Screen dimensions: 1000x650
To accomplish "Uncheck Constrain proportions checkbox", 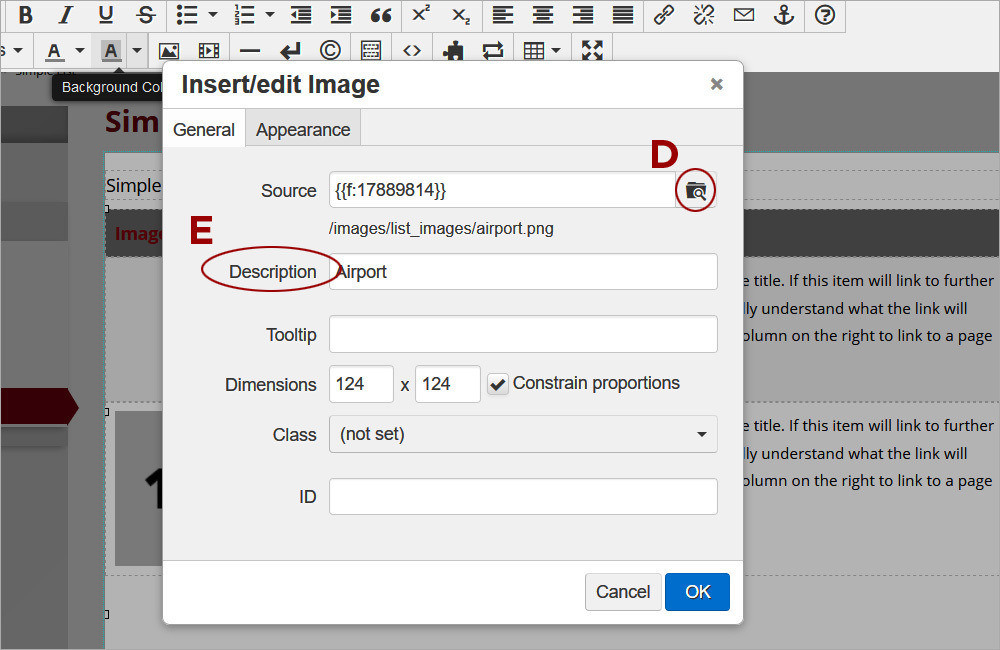I will pos(498,384).
